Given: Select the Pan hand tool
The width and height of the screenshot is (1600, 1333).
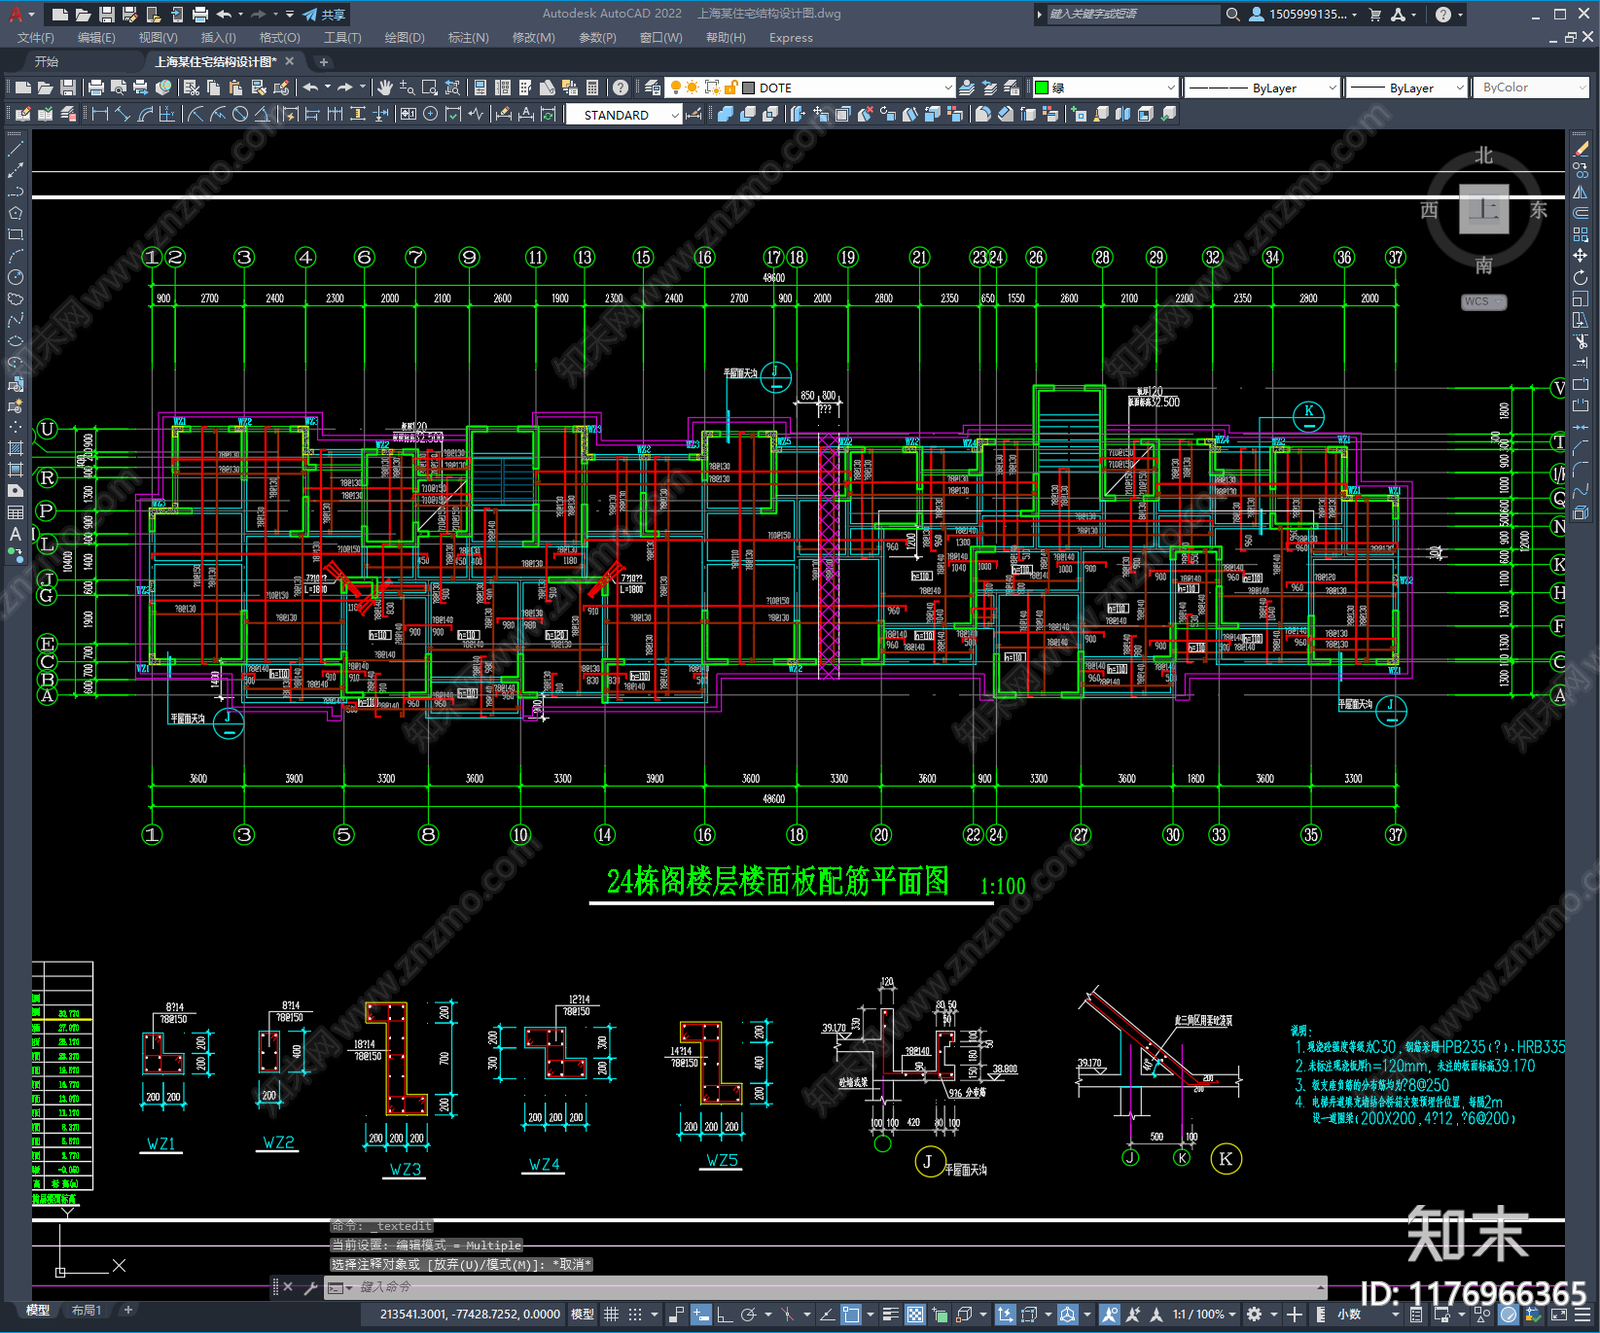Looking at the screenshot, I should (385, 88).
